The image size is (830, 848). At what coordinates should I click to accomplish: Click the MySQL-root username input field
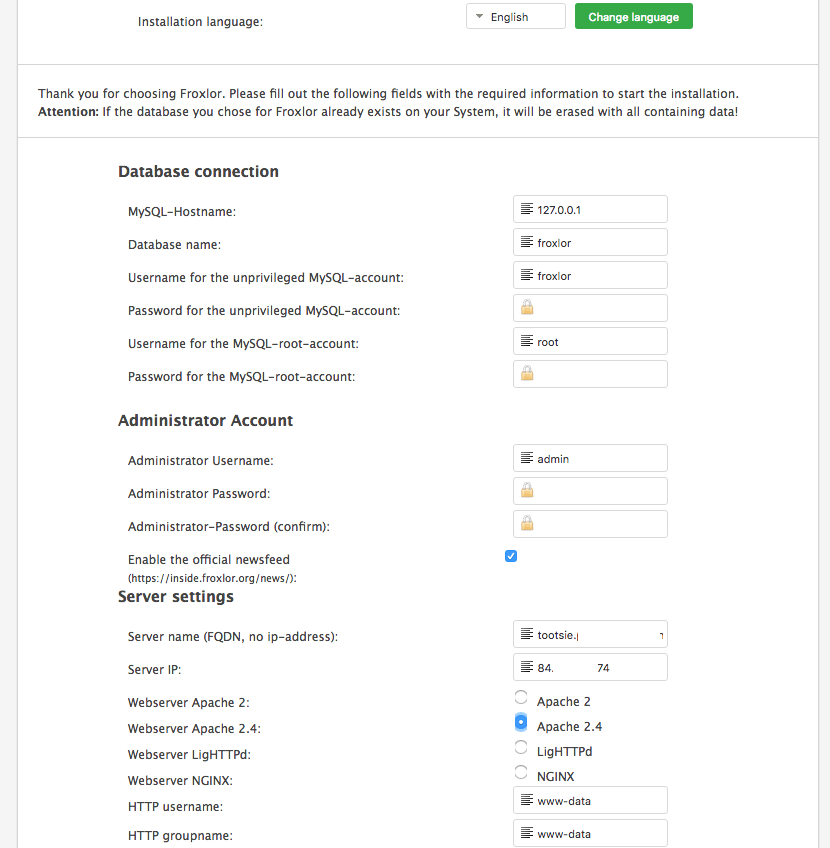(600, 341)
